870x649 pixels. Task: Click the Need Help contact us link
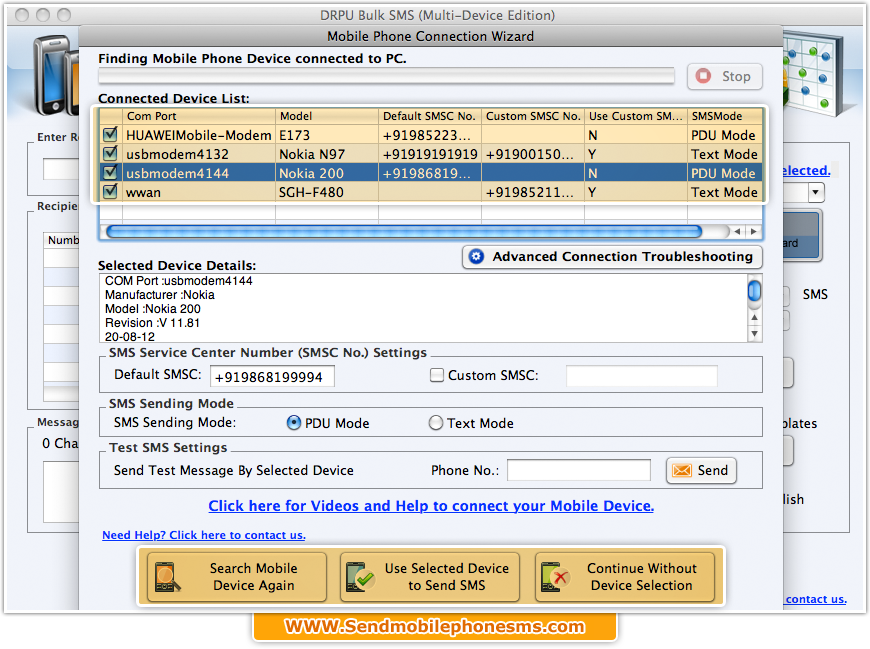coord(204,535)
